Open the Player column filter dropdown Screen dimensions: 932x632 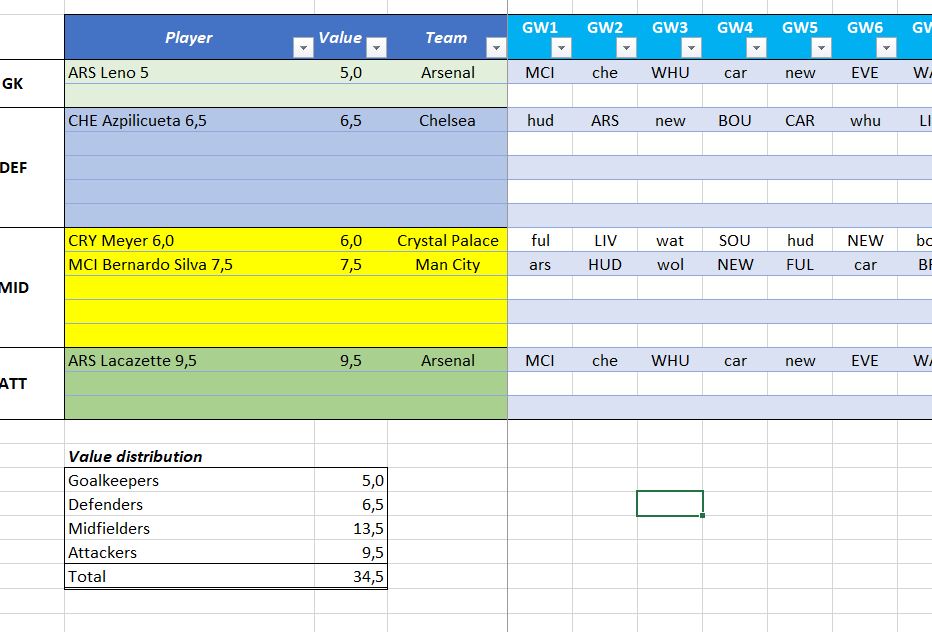[302, 47]
